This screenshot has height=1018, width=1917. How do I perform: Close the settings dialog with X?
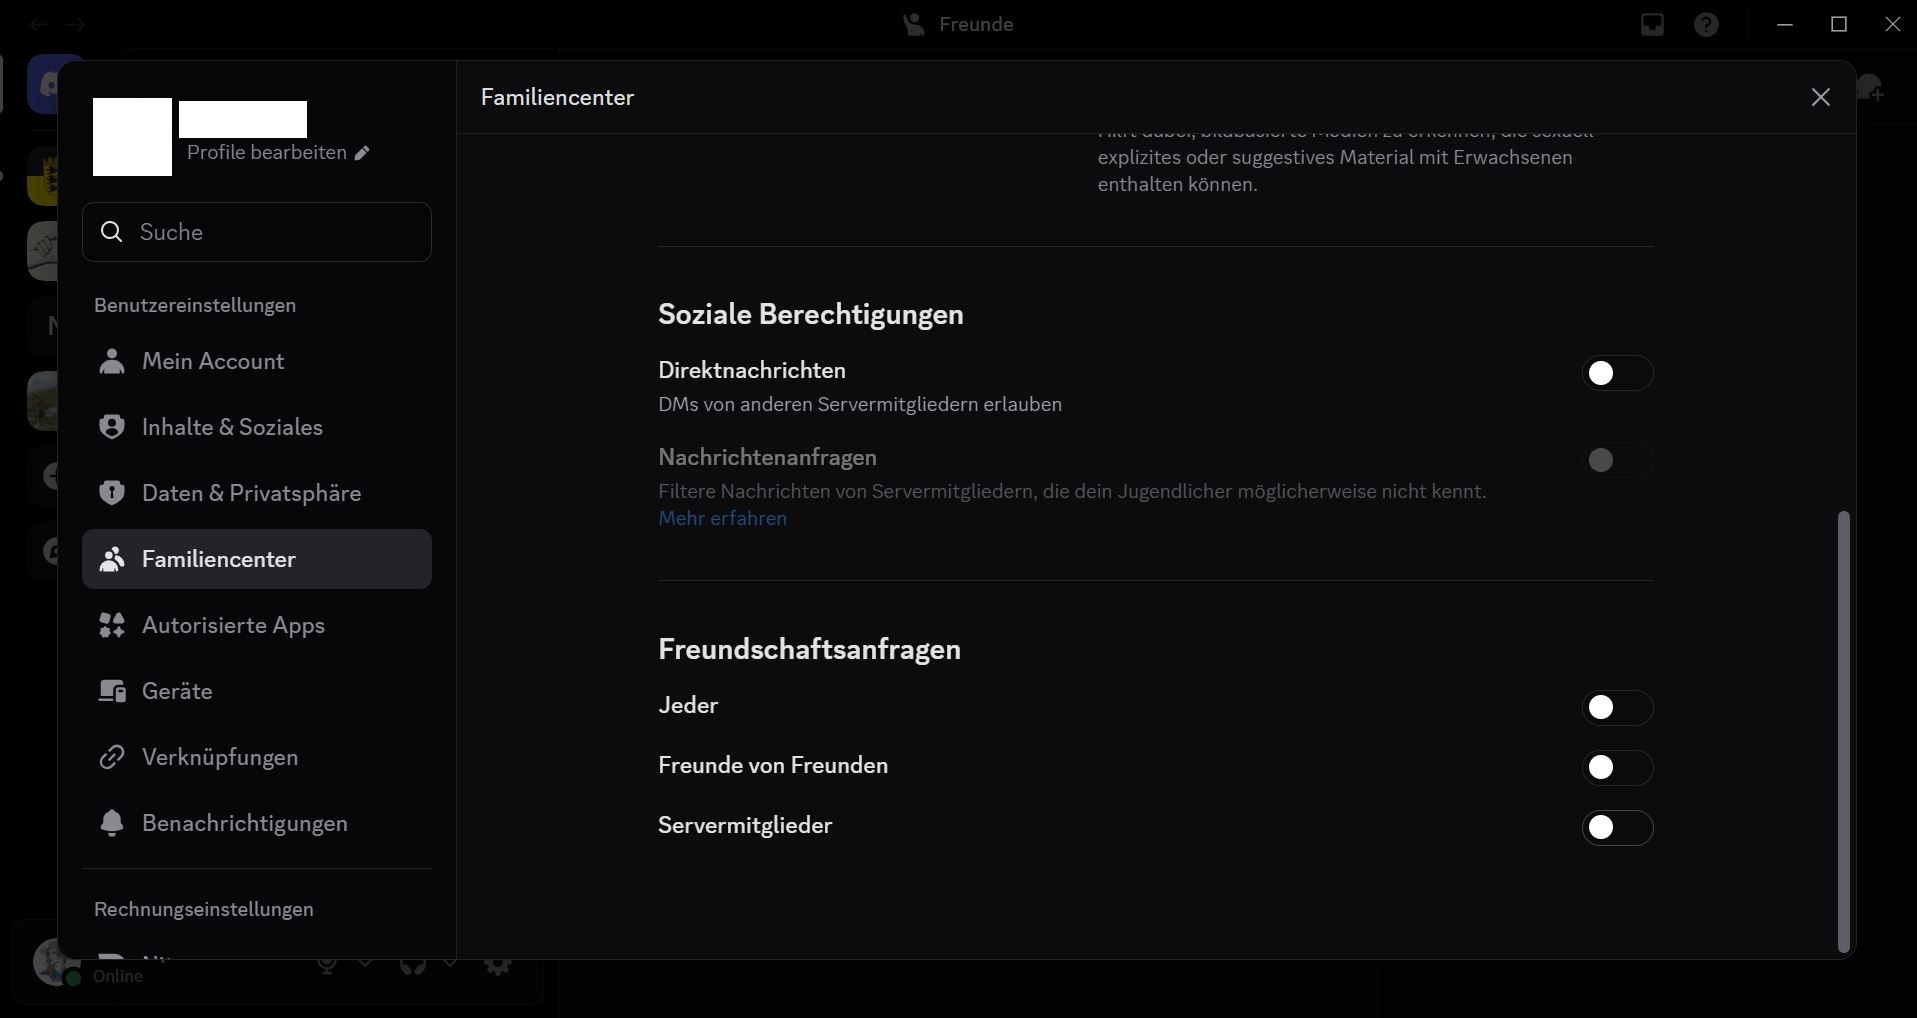1820,97
